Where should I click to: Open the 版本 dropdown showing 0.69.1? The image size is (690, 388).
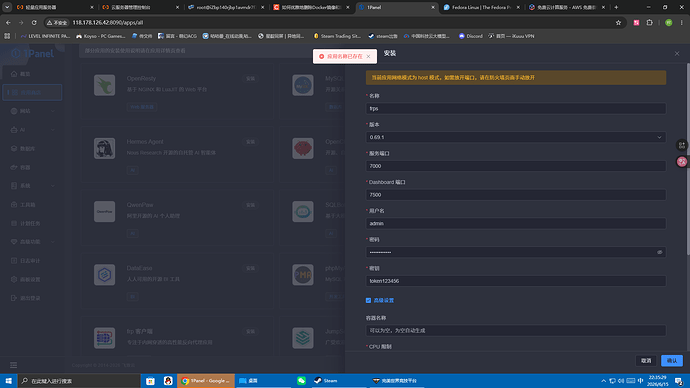516,137
